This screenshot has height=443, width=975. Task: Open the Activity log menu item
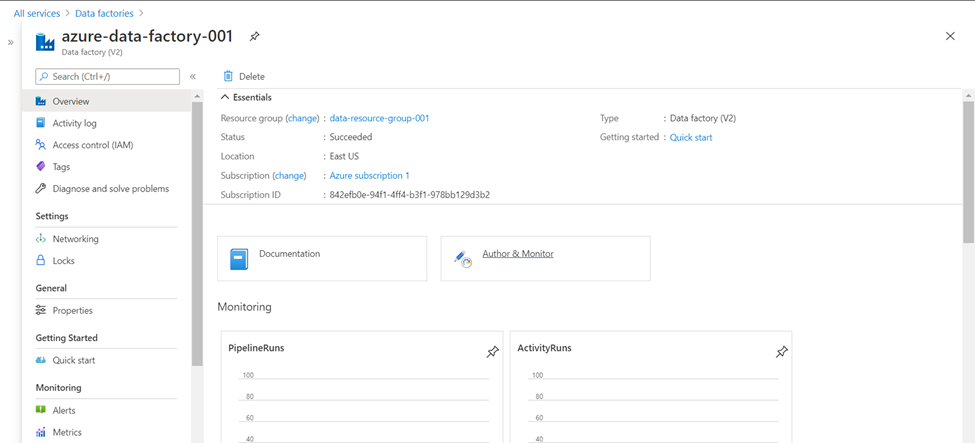coord(74,123)
